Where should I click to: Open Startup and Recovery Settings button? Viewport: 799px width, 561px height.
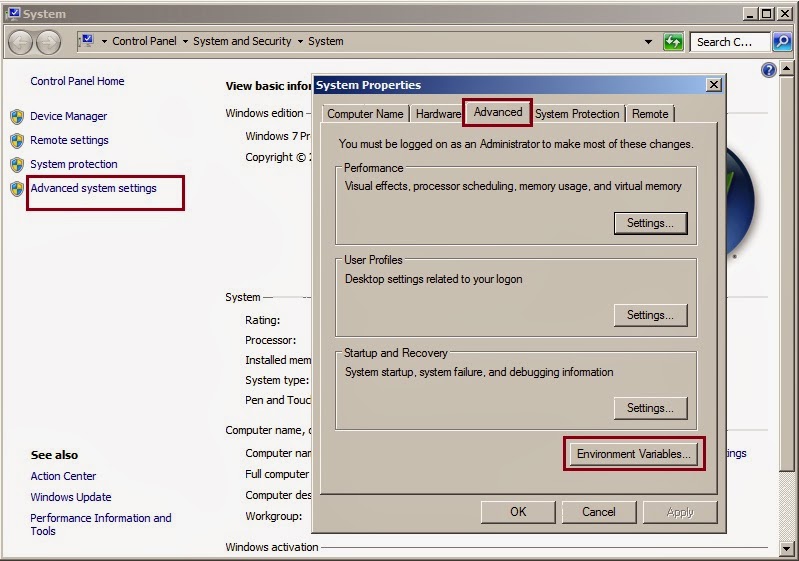point(650,408)
